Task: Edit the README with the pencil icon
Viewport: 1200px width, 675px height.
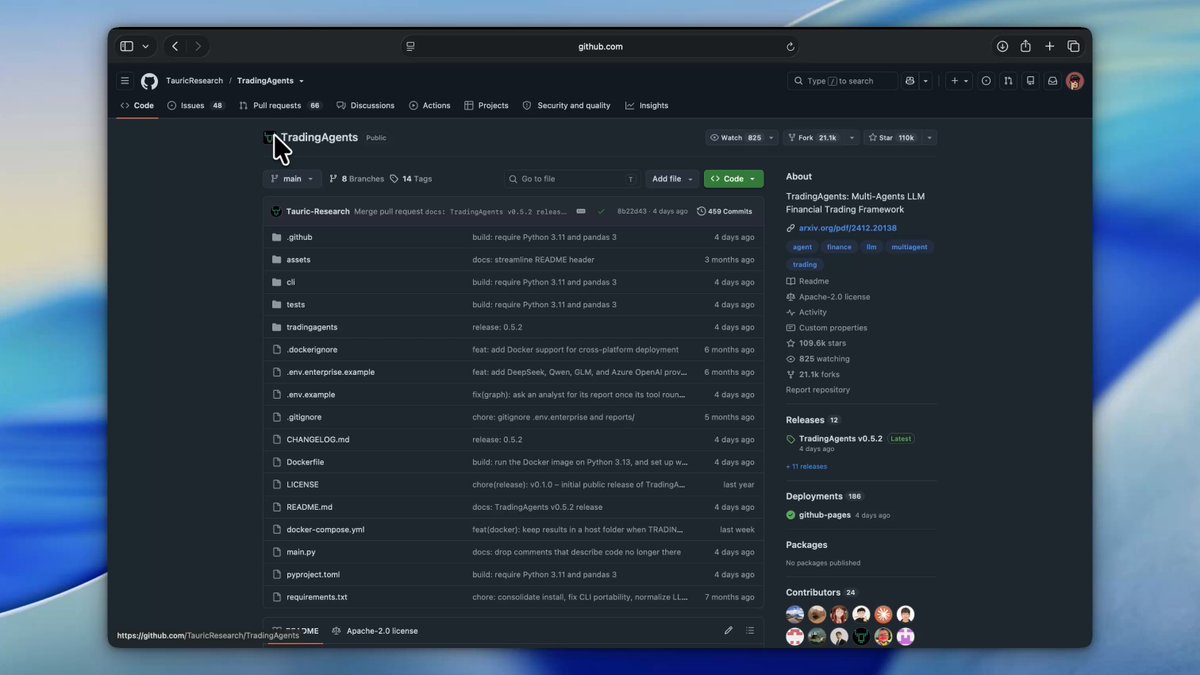Action: (x=728, y=631)
